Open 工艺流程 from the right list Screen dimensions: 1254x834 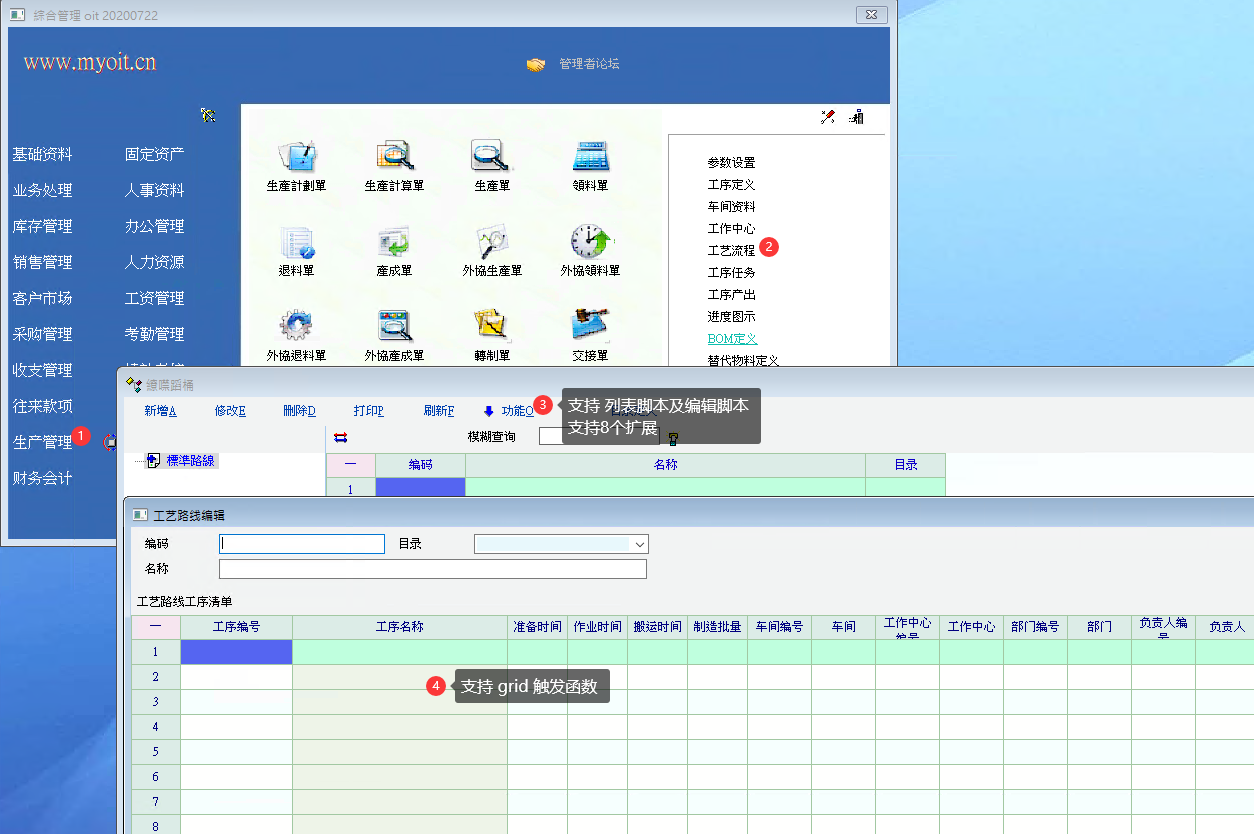click(731, 251)
